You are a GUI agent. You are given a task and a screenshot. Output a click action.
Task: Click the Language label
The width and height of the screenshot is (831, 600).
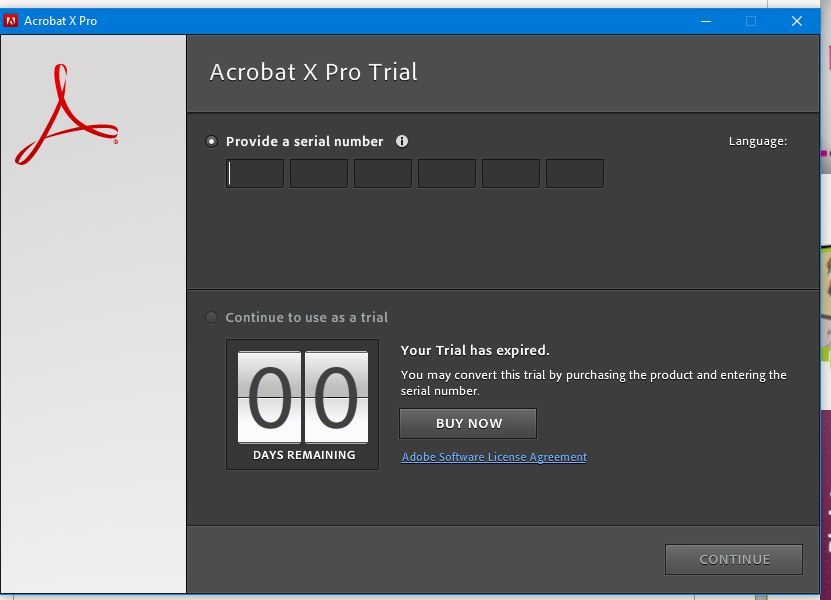[757, 142]
